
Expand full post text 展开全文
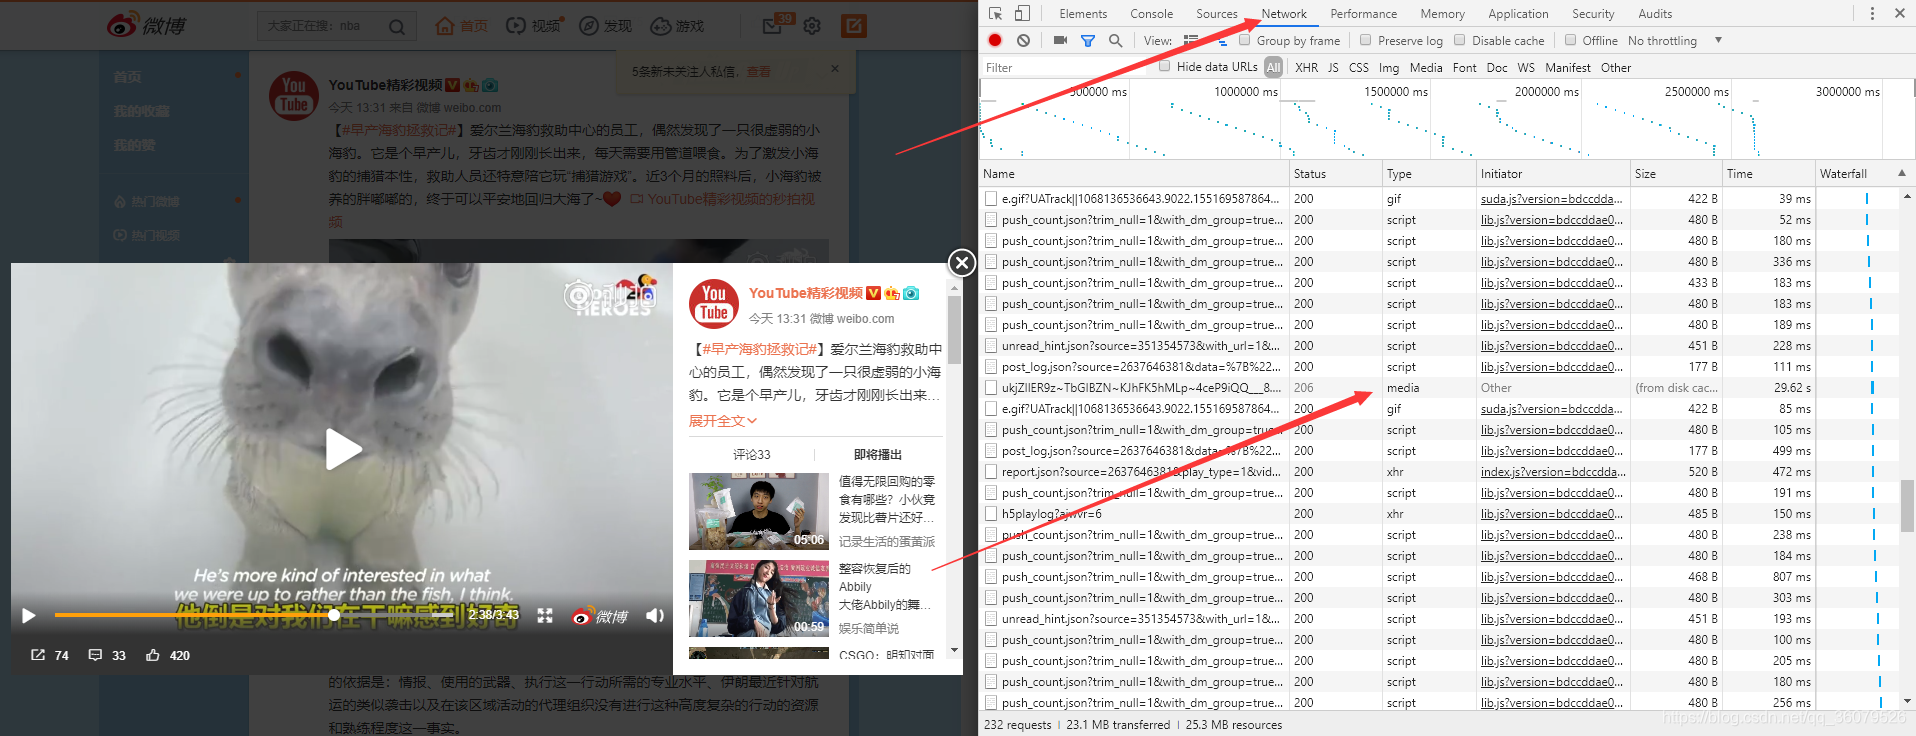[x=722, y=421]
